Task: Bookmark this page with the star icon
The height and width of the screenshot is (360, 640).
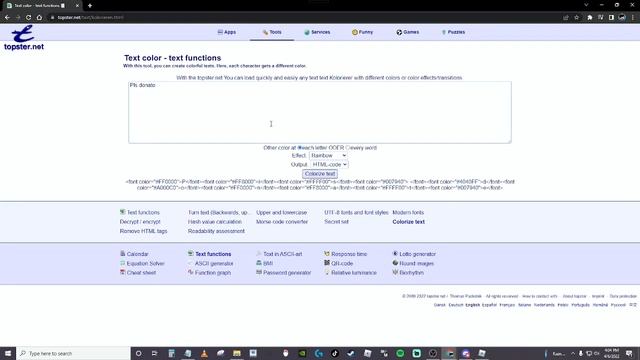Action: (576, 18)
